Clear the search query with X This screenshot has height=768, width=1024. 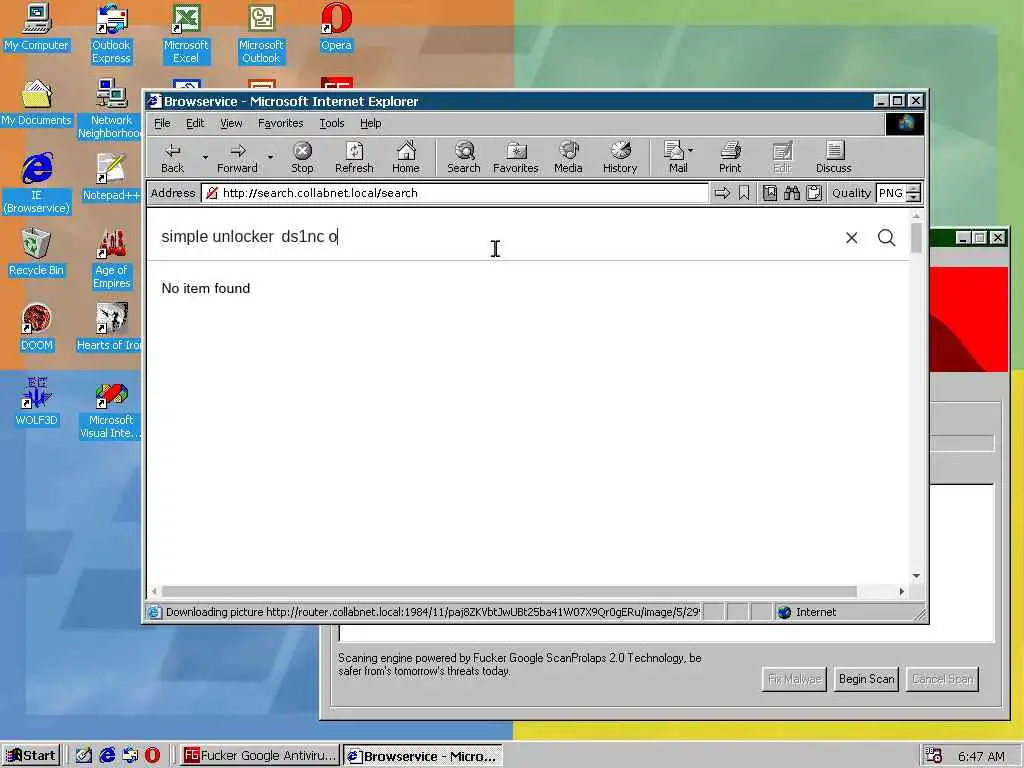[x=852, y=238]
